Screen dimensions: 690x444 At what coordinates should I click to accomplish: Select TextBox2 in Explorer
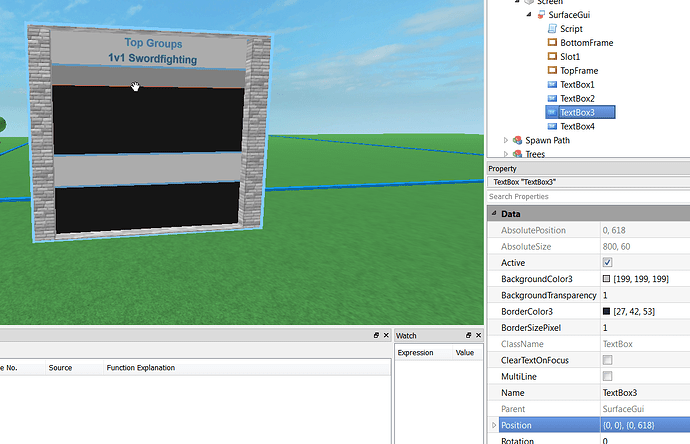[x=577, y=99]
